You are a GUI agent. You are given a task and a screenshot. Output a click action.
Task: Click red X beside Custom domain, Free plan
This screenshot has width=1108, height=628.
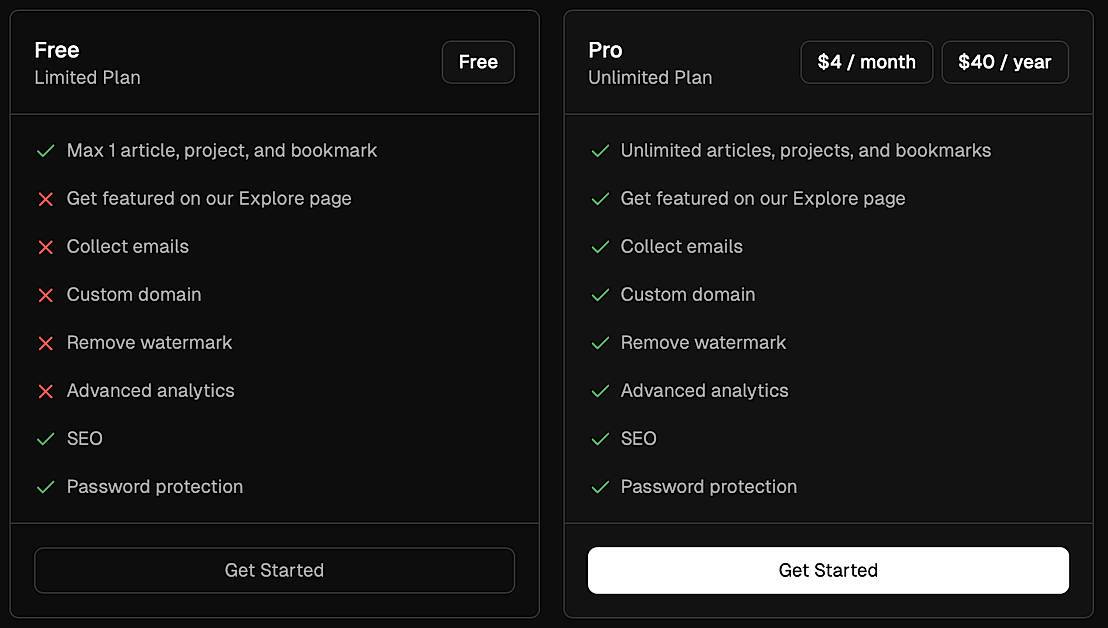(x=45, y=295)
